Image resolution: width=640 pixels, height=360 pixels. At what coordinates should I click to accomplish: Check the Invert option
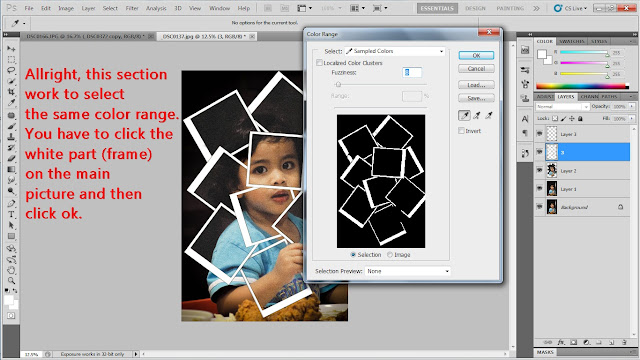pyautogui.click(x=461, y=131)
